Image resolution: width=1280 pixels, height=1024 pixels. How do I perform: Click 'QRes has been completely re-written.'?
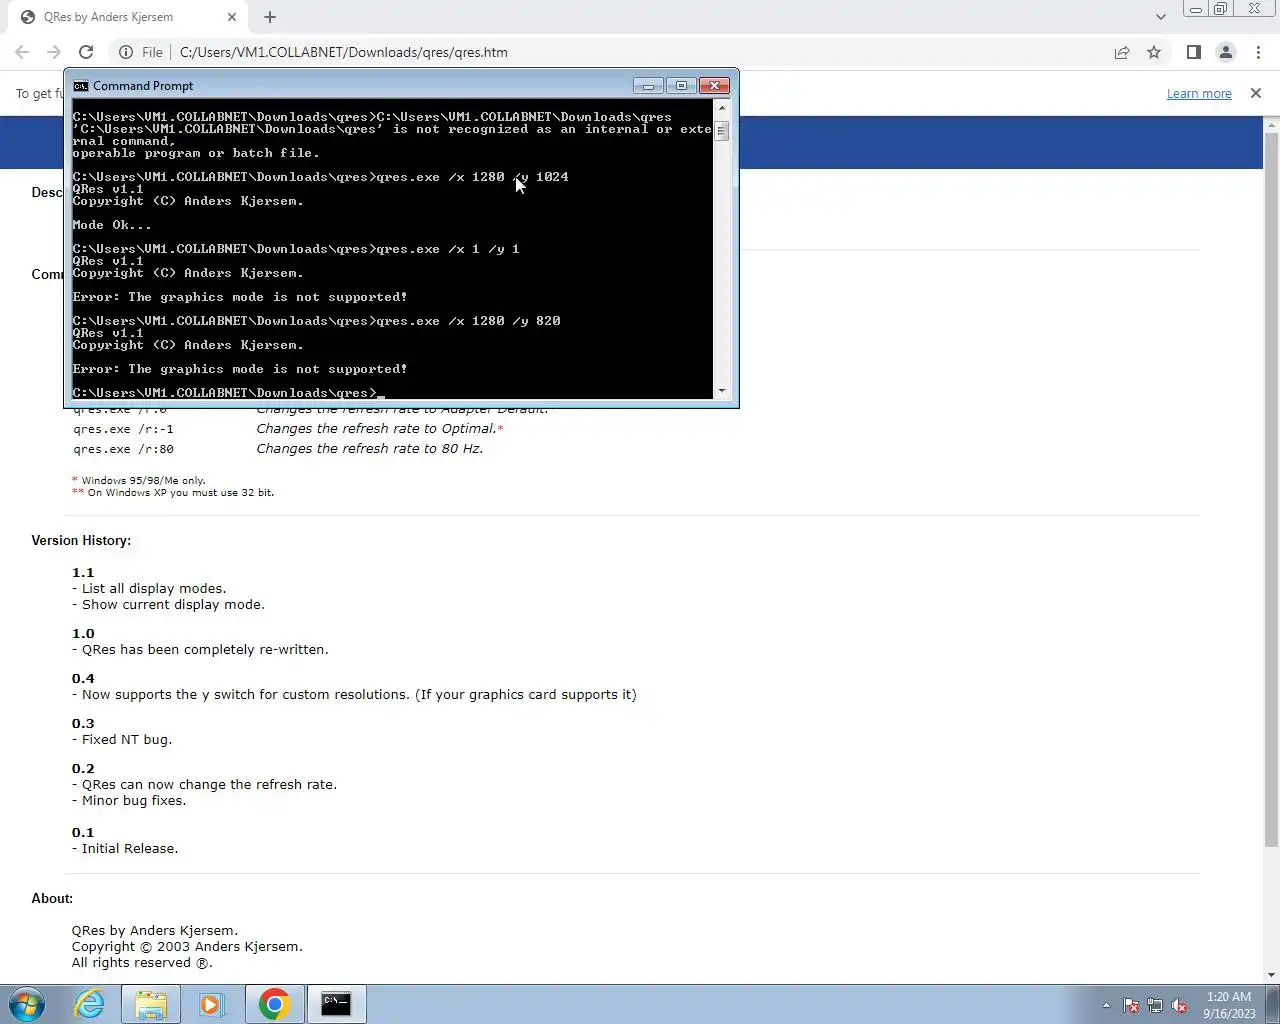205,650
